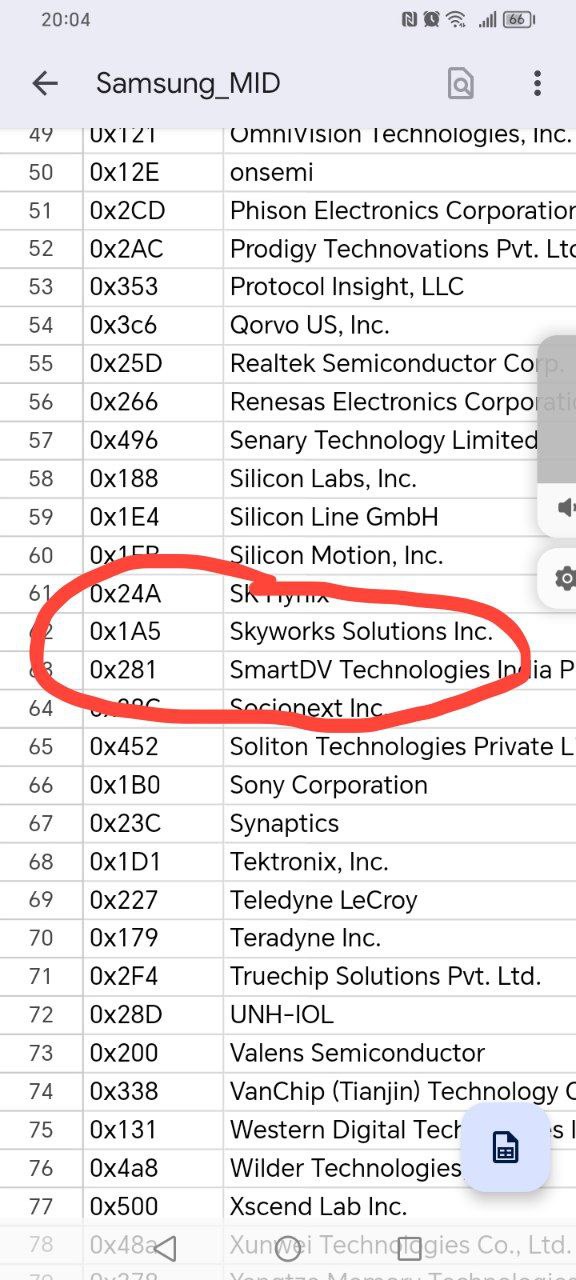Tap the Samsung_MID document title
Viewport: 576px width, 1280px height.
188,84
